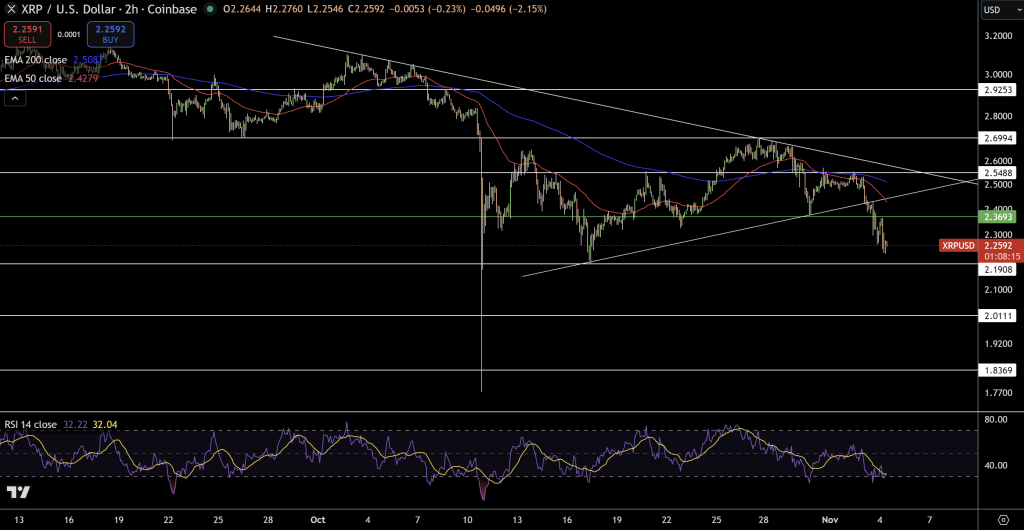Image resolution: width=1024 pixels, height=530 pixels.
Task: Click the green 2.3693 price label
Action: 997,215
